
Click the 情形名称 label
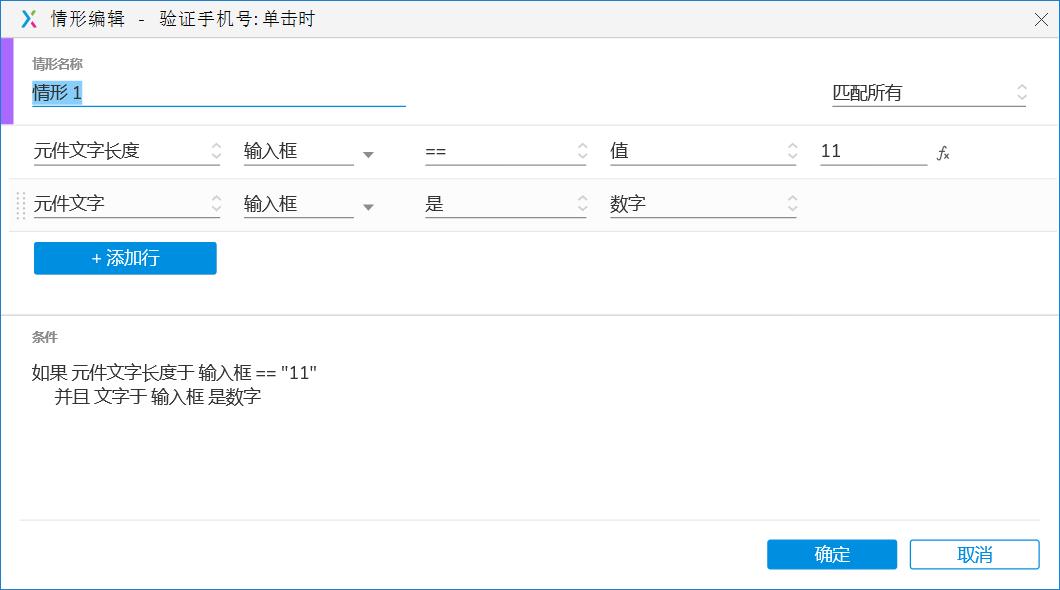point(57,64)
